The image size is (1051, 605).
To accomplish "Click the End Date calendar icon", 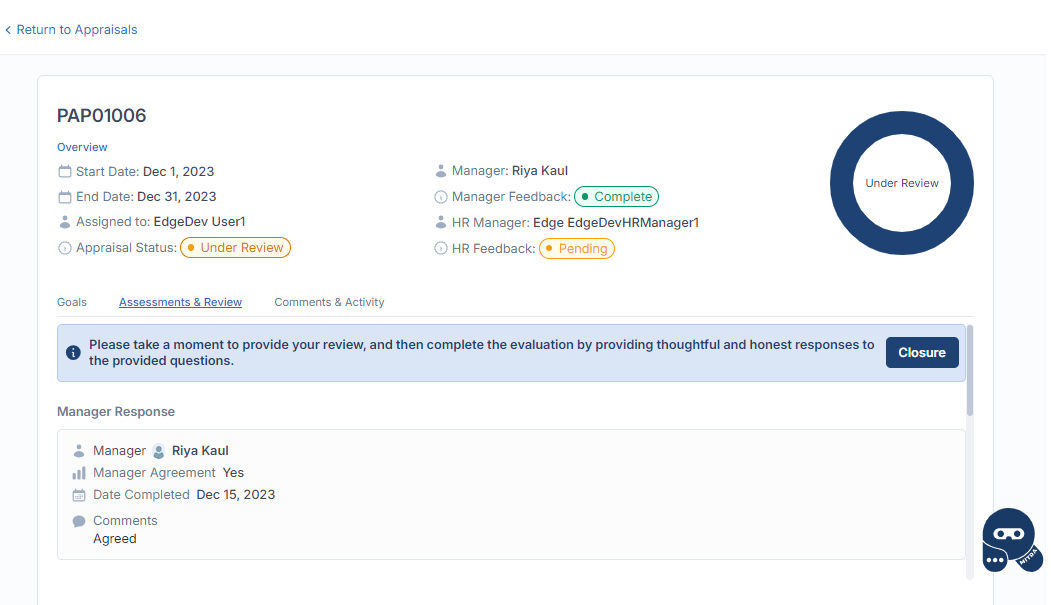I will [65, 197].
